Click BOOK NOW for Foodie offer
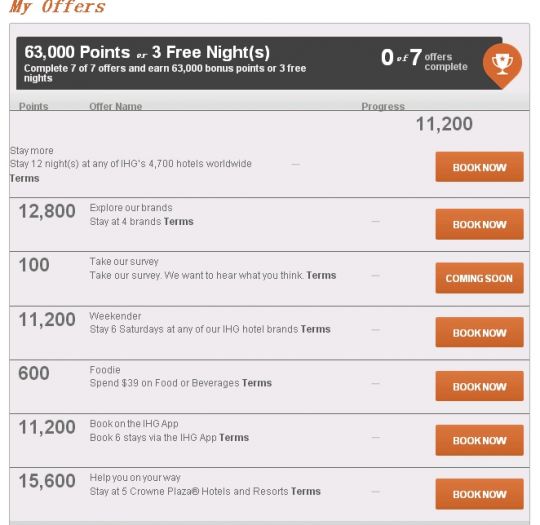Image resolution: width=540 pixels, height=525 pixels. tap(479, 386)
